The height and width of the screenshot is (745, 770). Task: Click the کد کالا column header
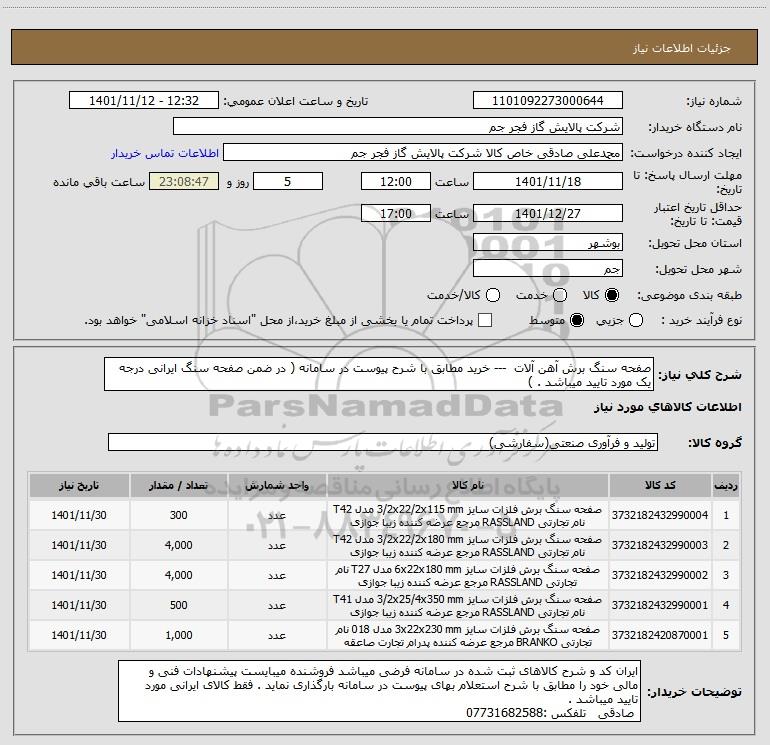660,486
